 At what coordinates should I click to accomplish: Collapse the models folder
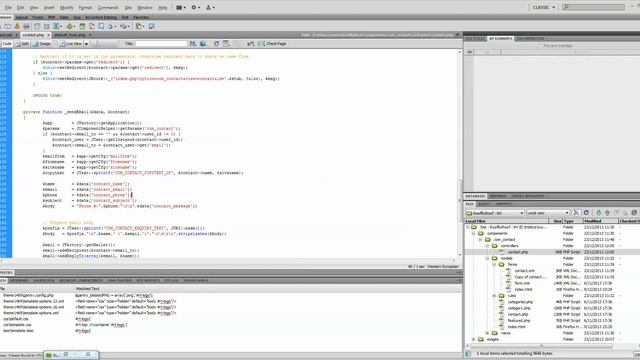click(487, 258)
